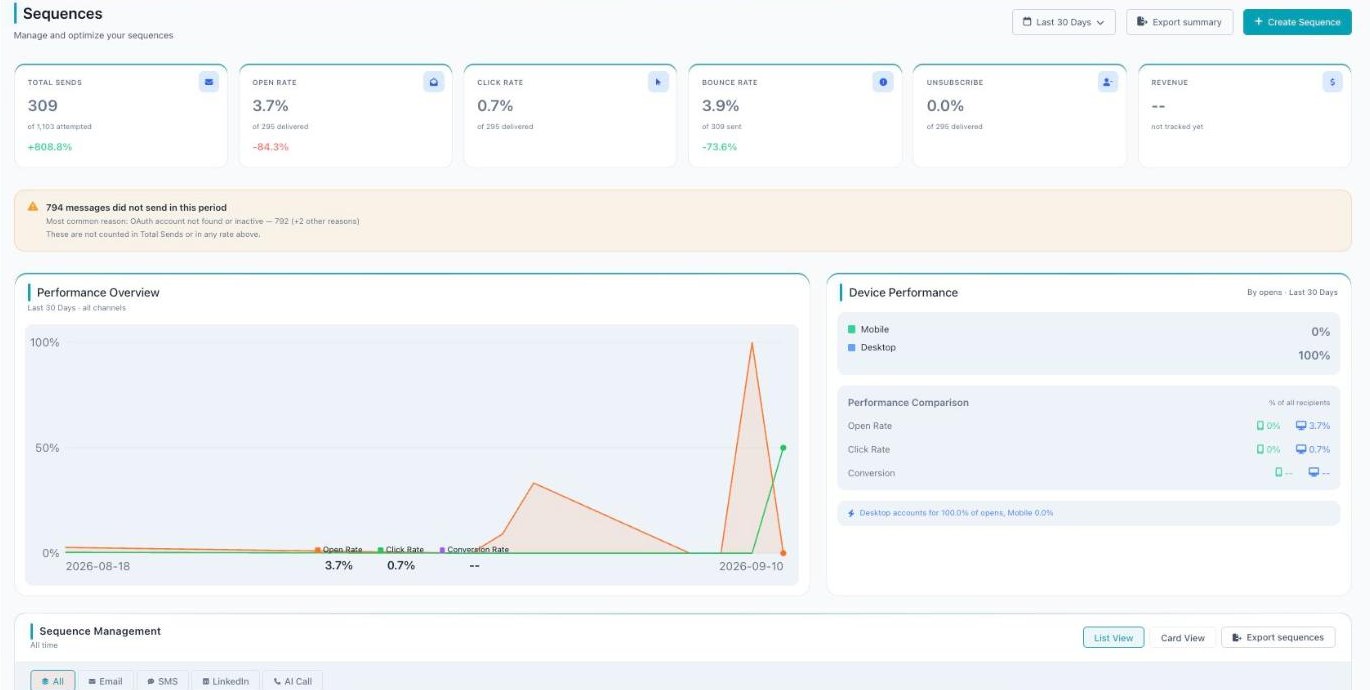Select the AI Call channel tab
Image resolution: width=1370 pixels, height=690 pixels.
292,681
